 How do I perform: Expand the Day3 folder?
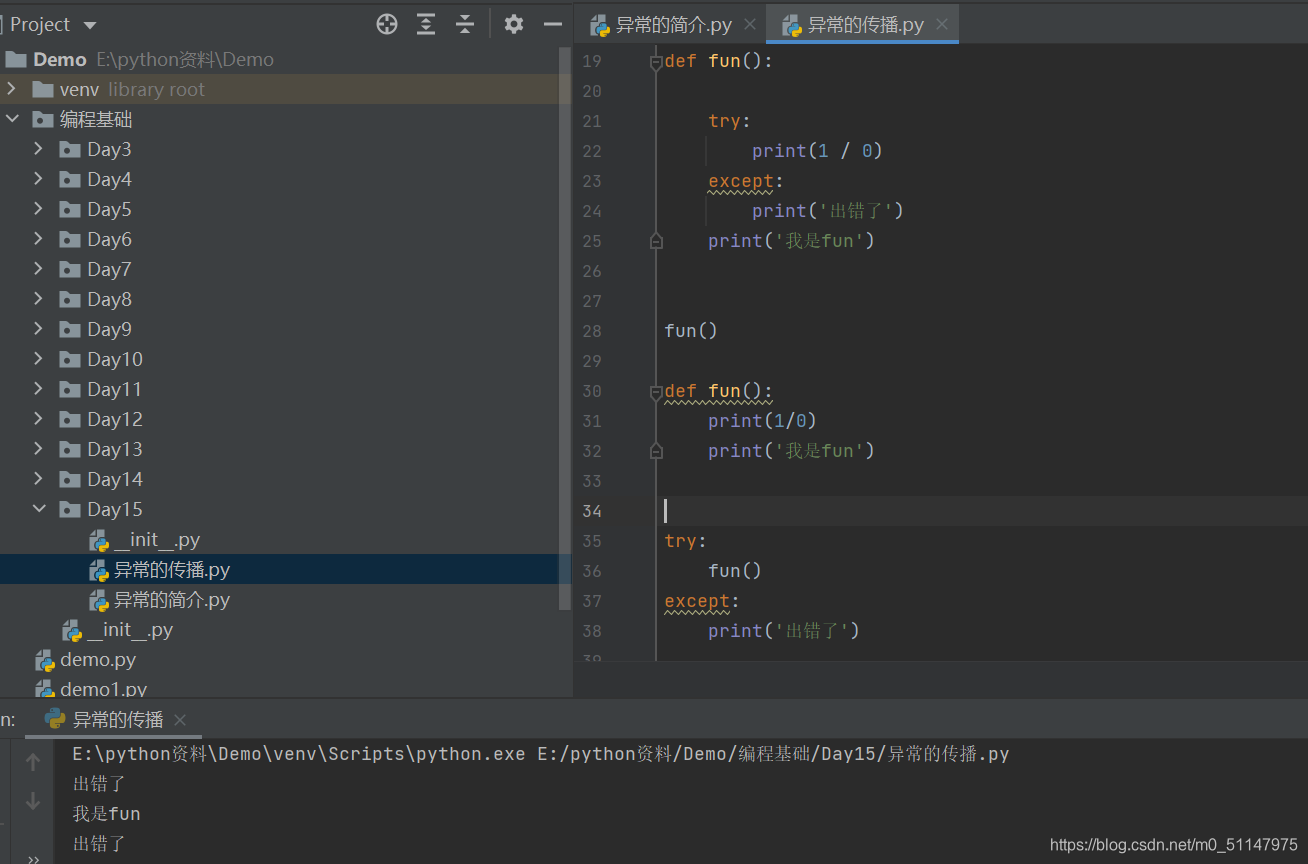tap(39, 149)
